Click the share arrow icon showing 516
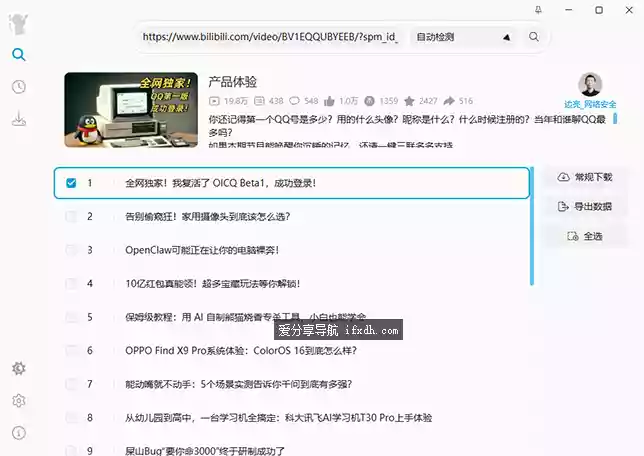Screen dimensions: 644x456 [449, 101]
